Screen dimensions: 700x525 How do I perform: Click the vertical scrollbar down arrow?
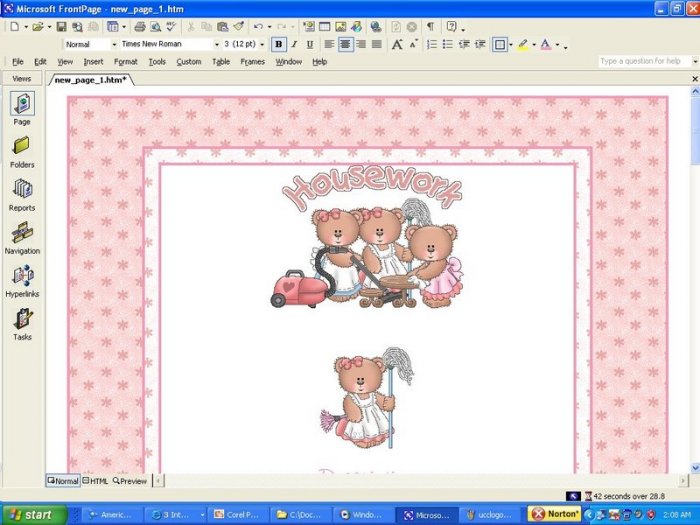tap(695, 468)
